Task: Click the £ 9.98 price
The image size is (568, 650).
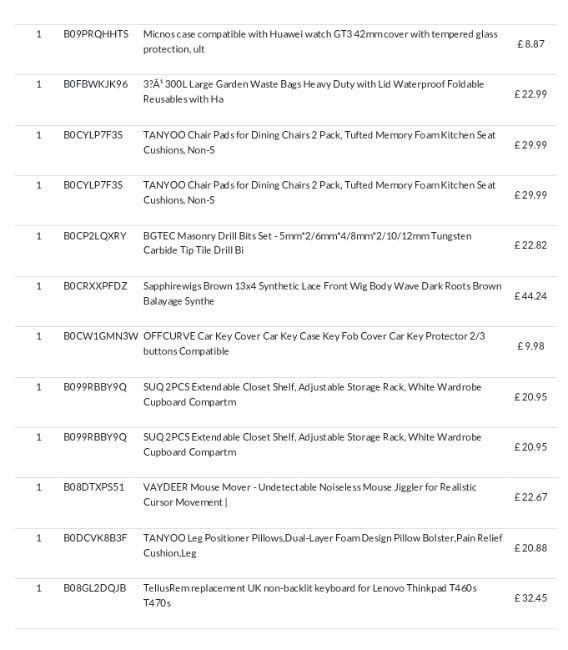Action: (531, 346)
